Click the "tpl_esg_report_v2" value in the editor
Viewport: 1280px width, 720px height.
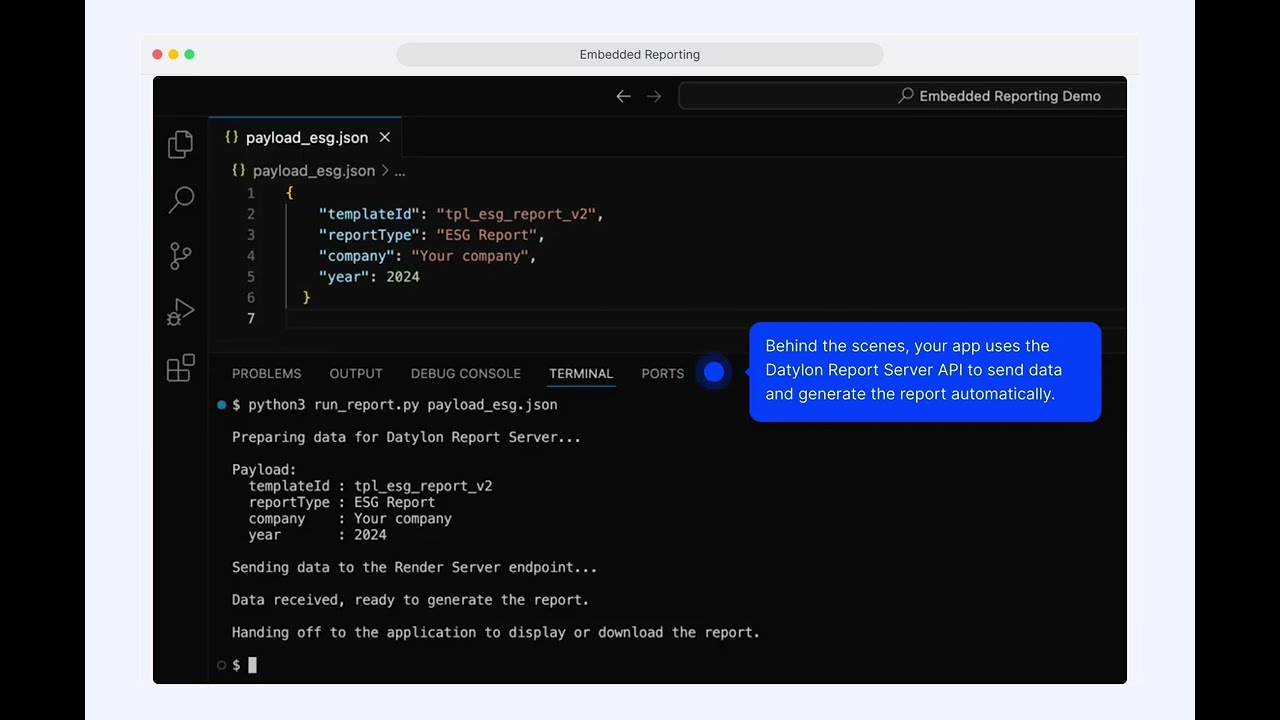[x=516, y=214]
